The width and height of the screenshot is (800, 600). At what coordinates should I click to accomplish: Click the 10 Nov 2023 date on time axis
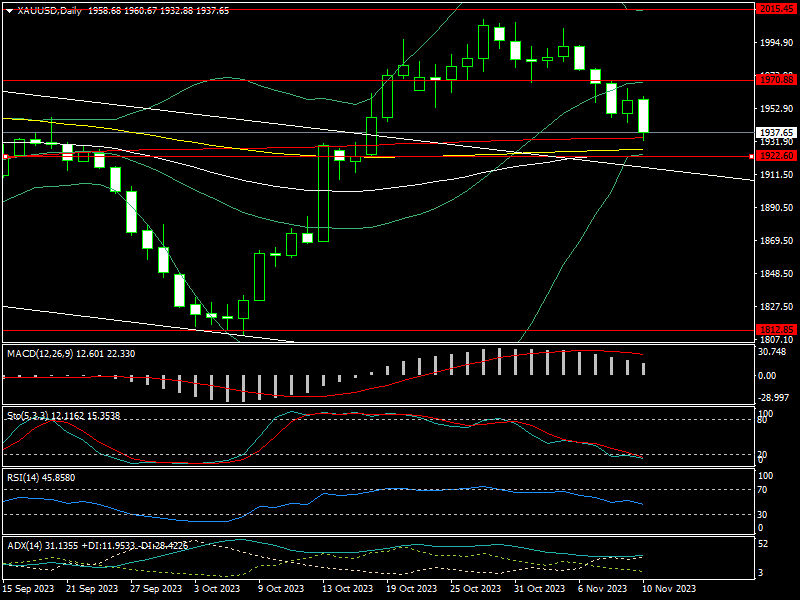(668, 590)
